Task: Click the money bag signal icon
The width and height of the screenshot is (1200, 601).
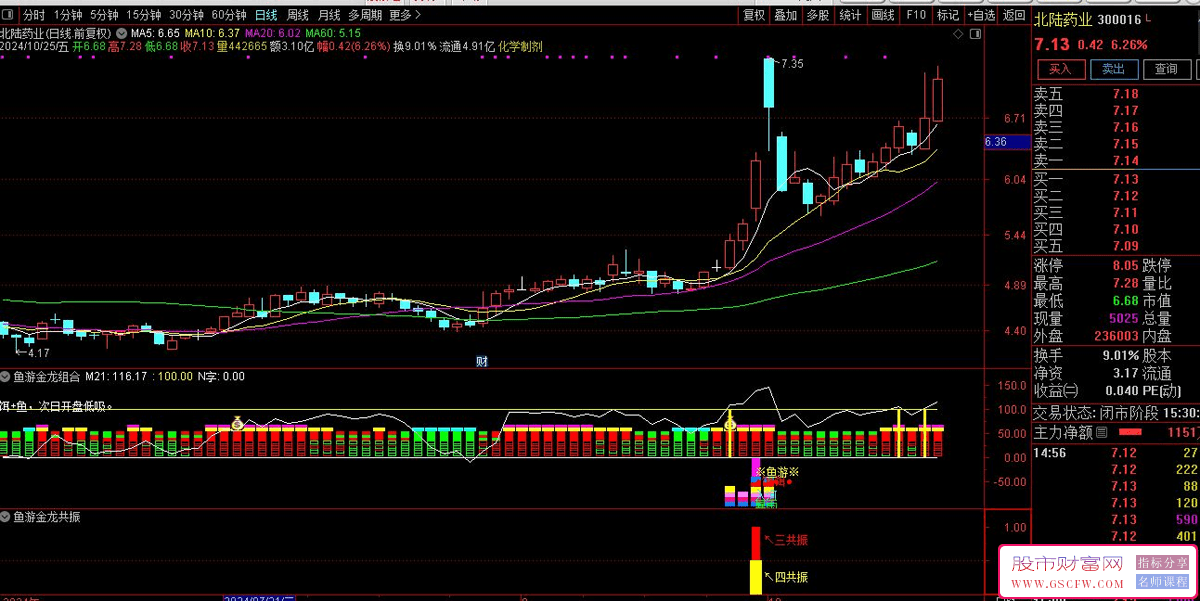Action: [x=237, y=423]
